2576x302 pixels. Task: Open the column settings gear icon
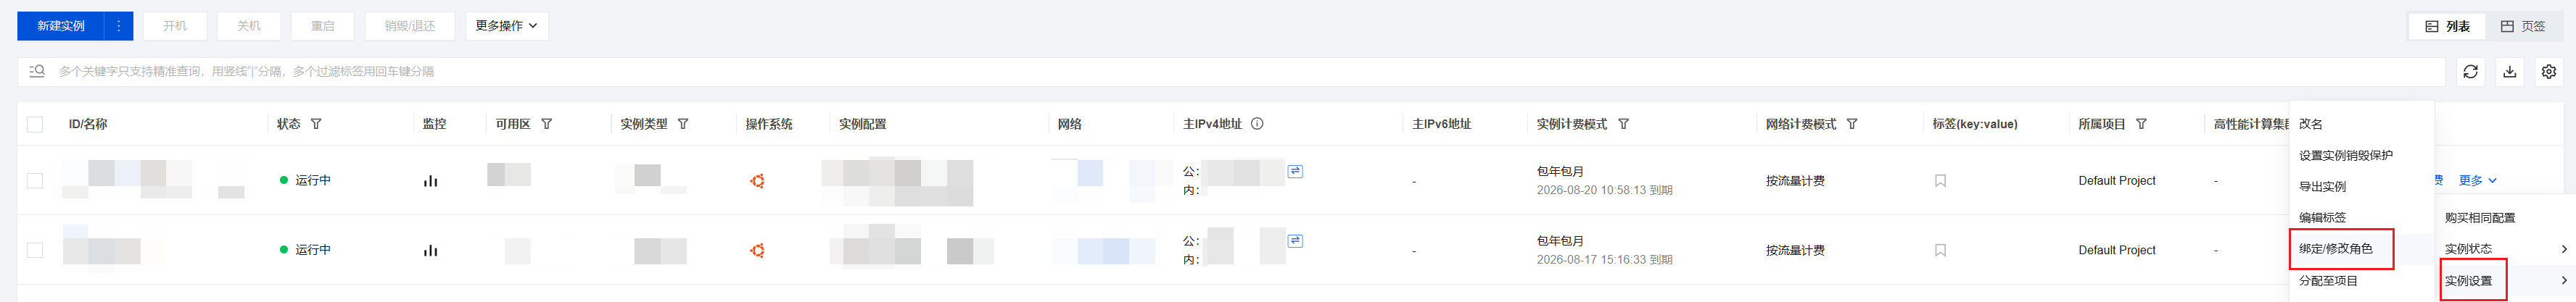pyautogui.click(x=2548, y=71)
